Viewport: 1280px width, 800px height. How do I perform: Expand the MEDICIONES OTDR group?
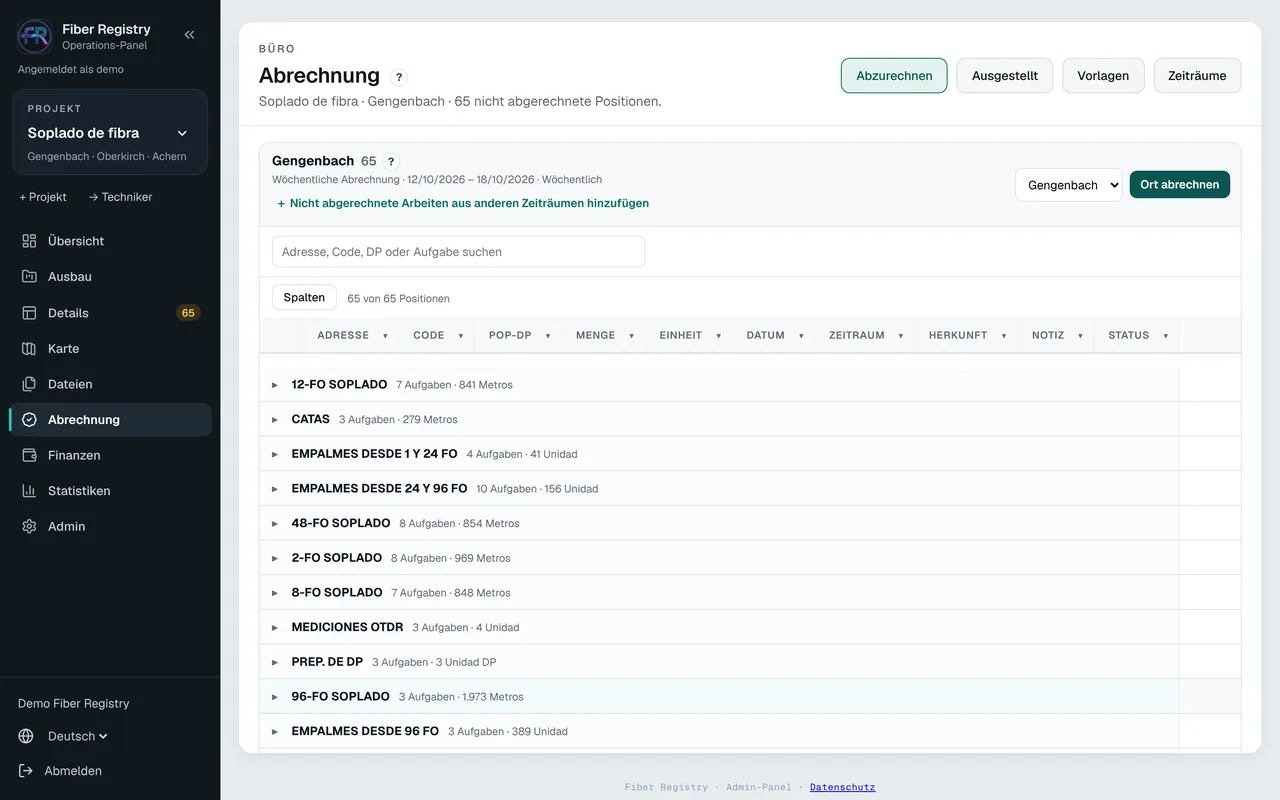[275, 628]
